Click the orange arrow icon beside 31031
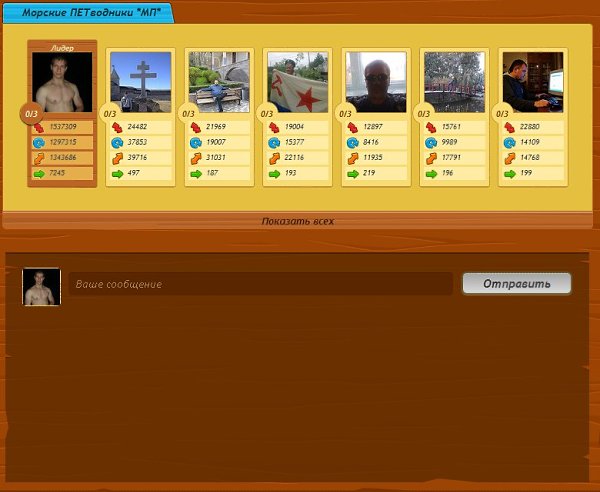The width and height of the screenshot is (600, 492). pos(196,158)
